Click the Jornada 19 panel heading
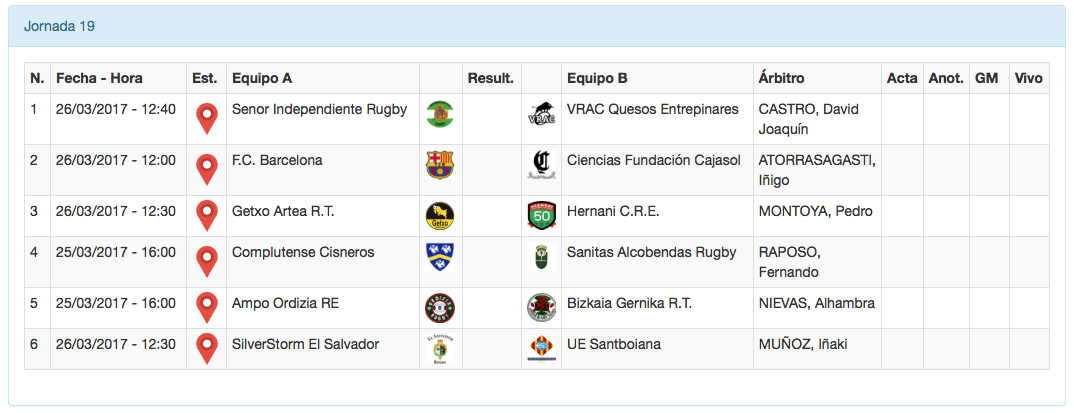 (x=59, y=26)
